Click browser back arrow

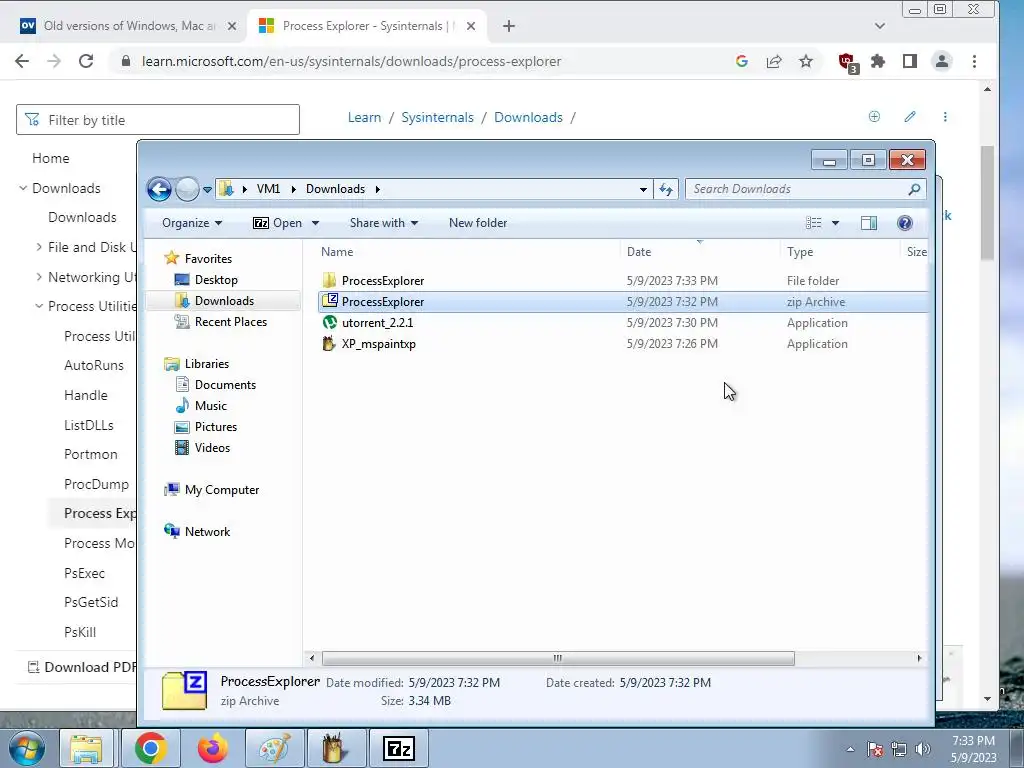[22, 61]
